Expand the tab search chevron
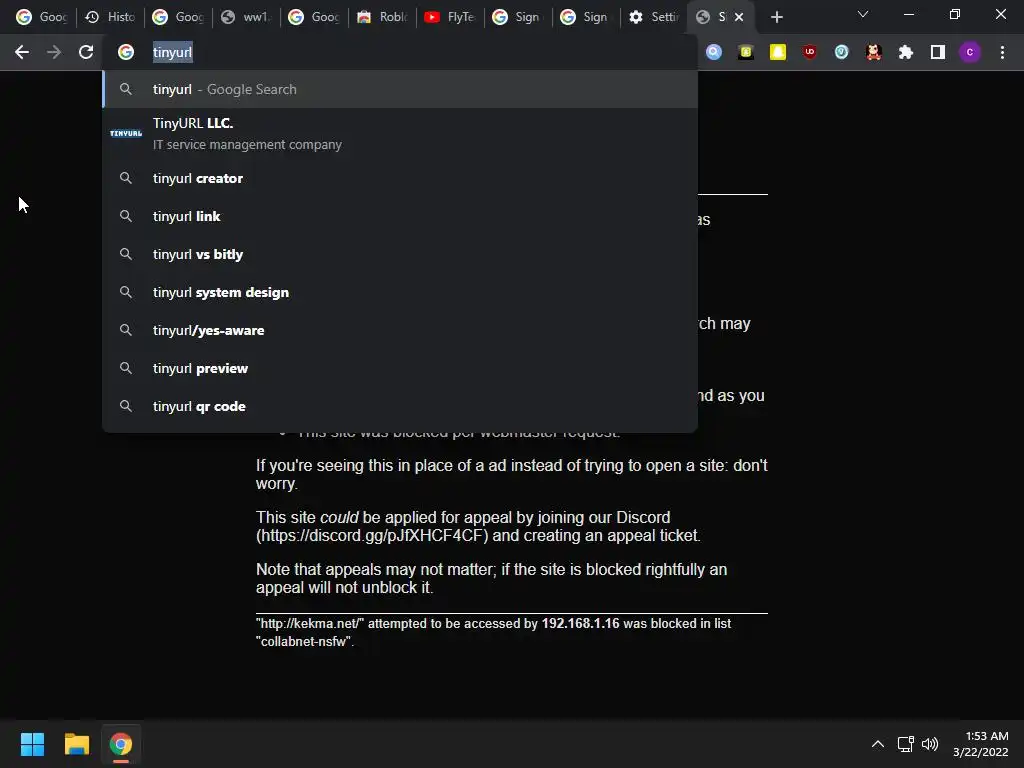 click(x=863, y=14)
